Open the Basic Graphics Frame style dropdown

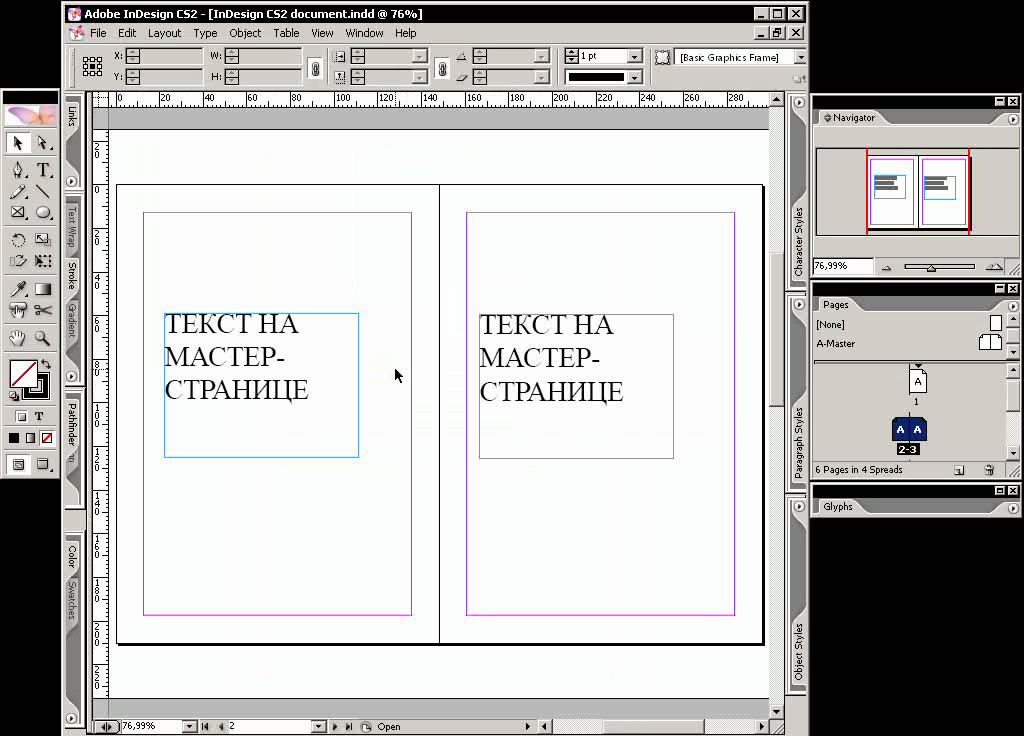click(800, 57)
